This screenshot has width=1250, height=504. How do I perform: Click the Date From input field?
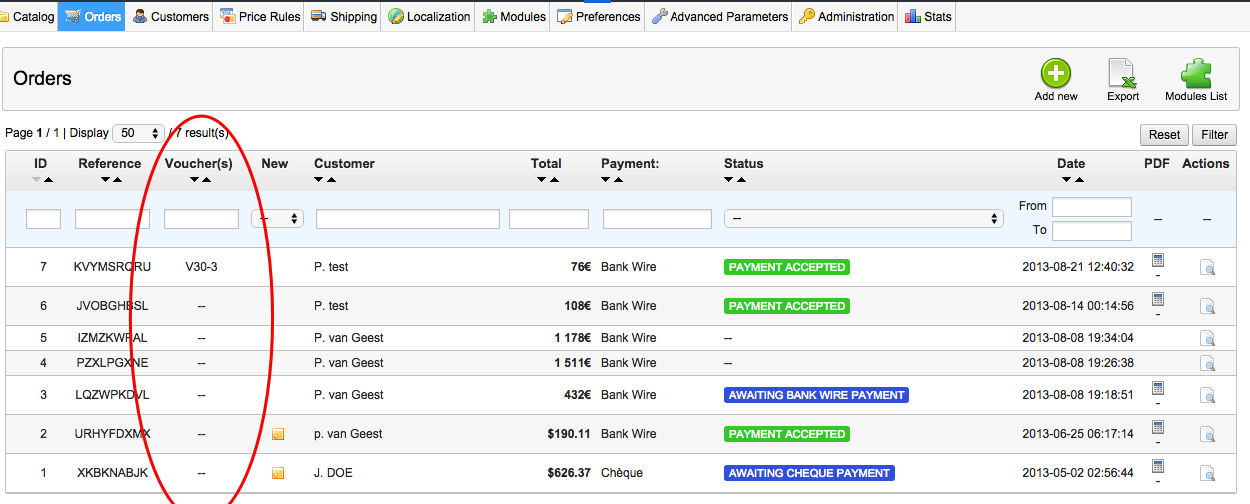click(x=1092, y=207)
